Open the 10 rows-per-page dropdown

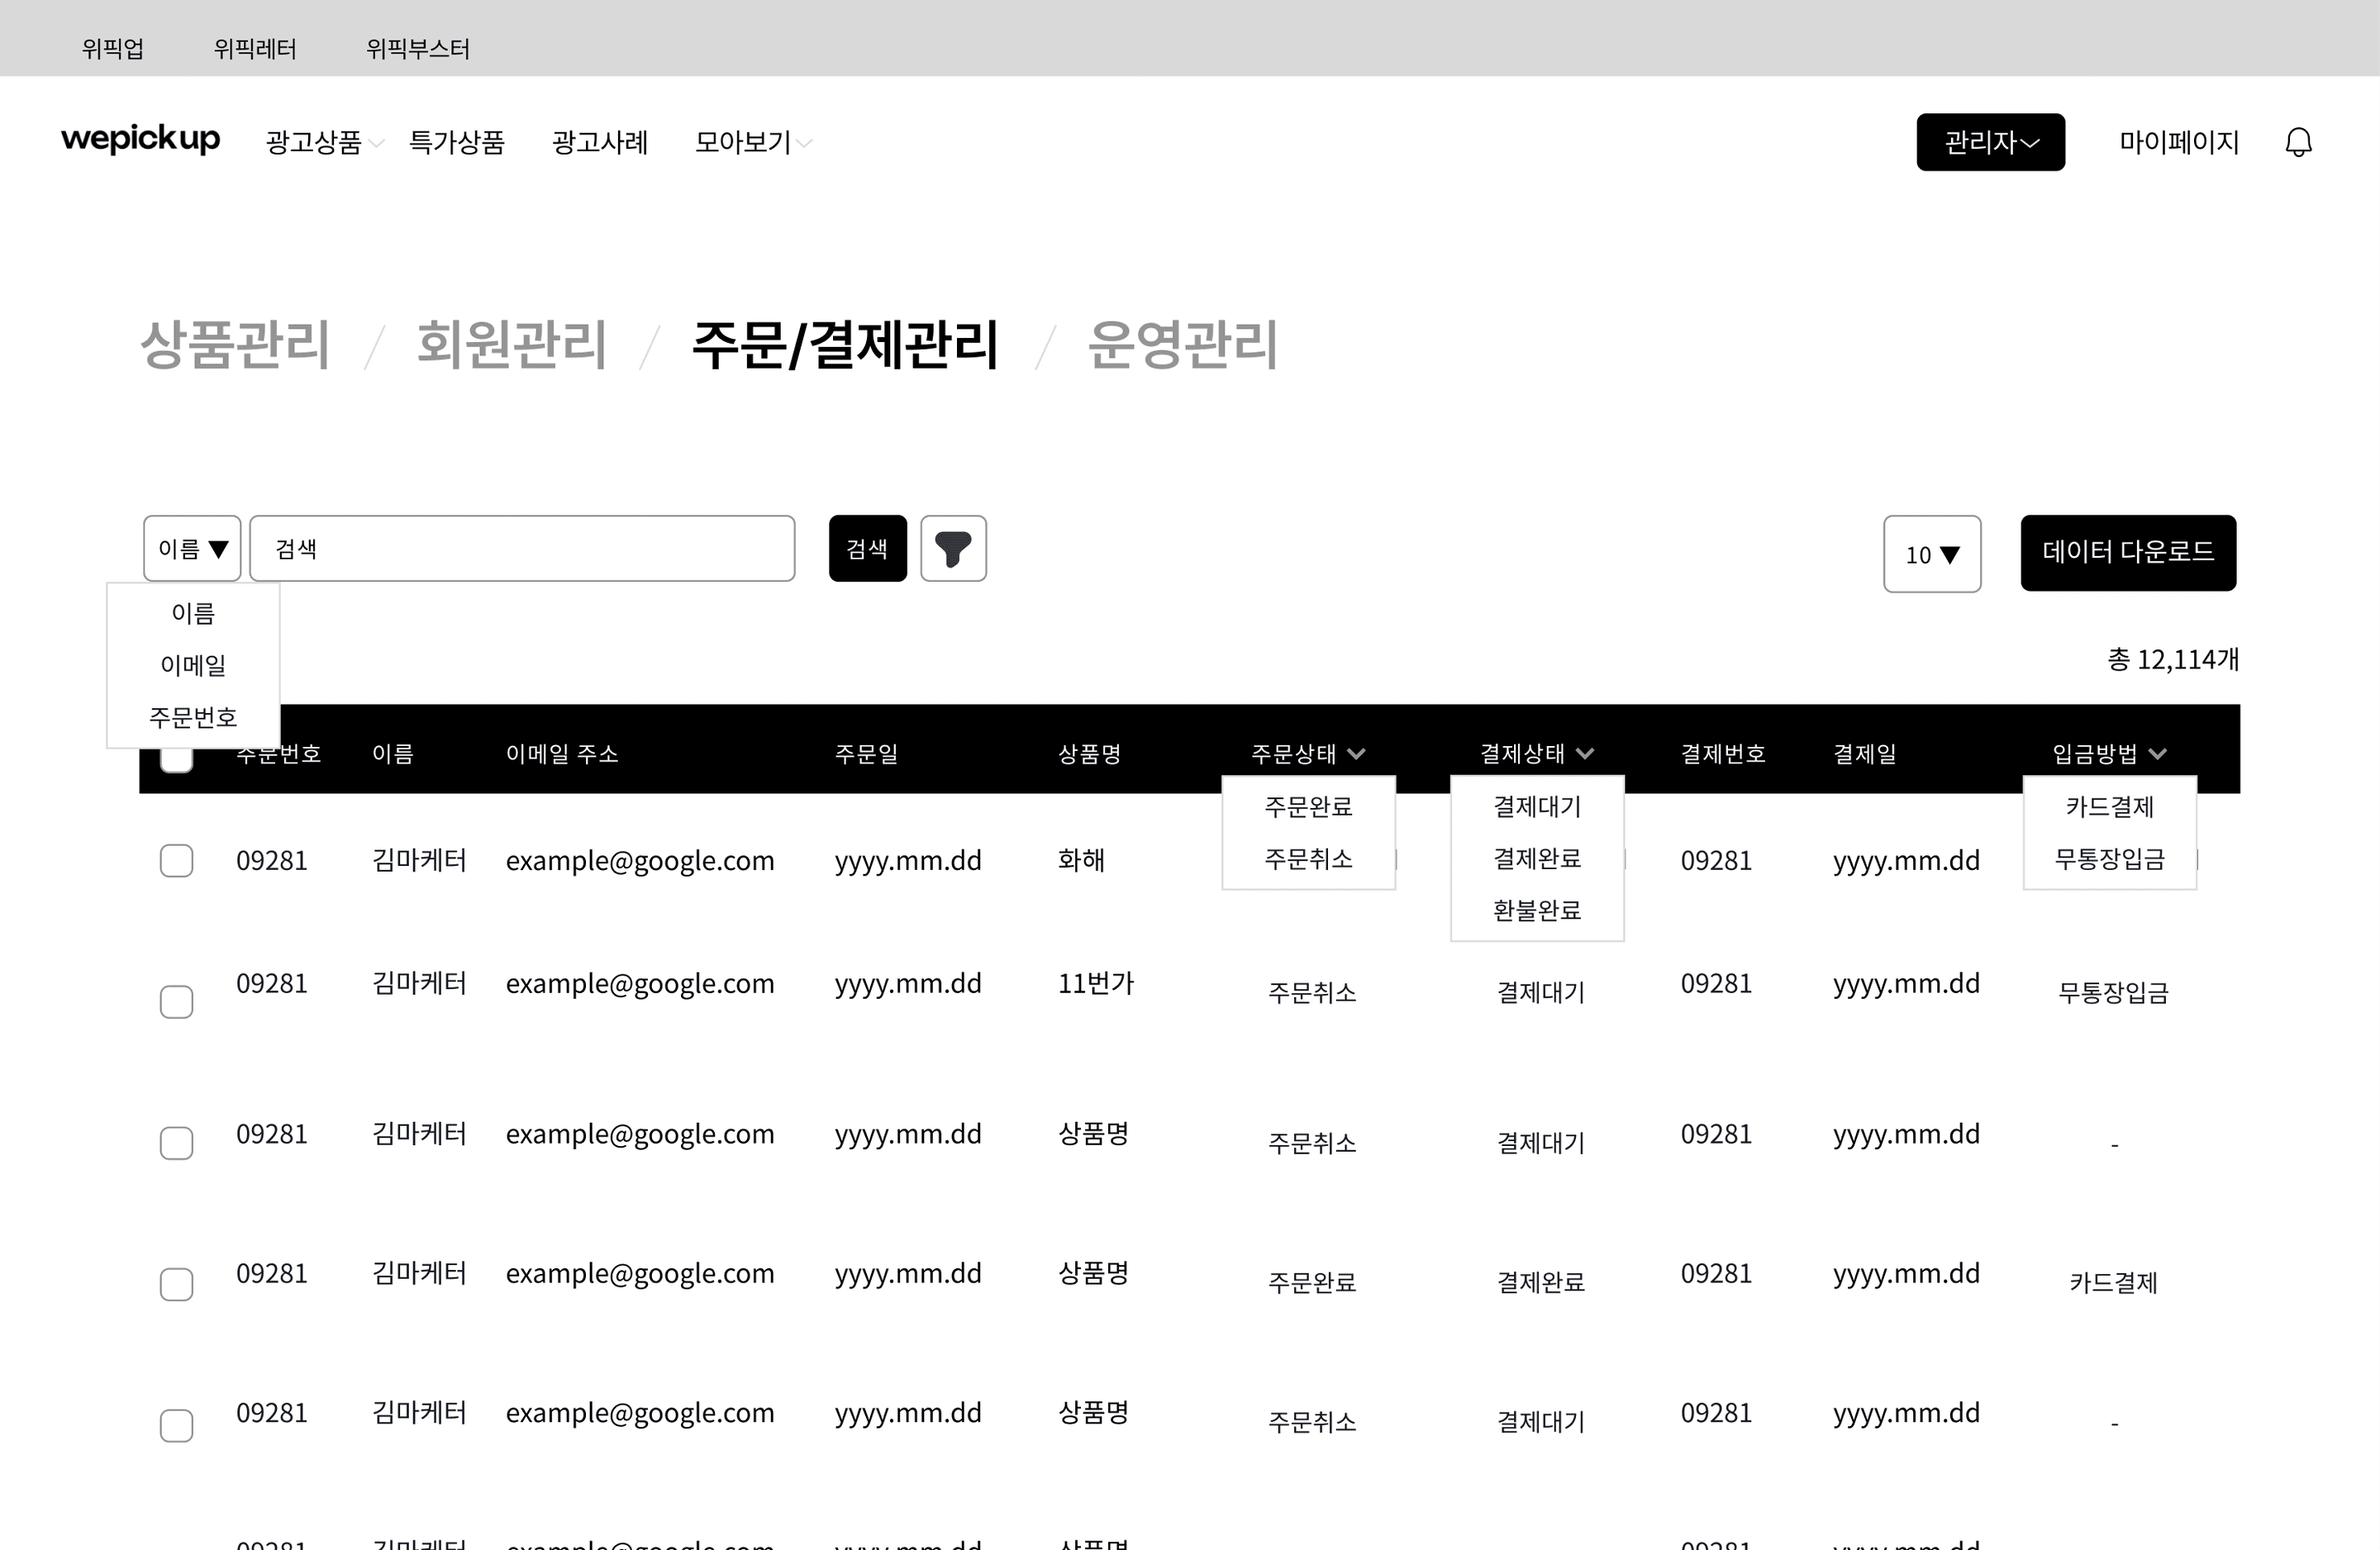click(x=1932, y=554)
